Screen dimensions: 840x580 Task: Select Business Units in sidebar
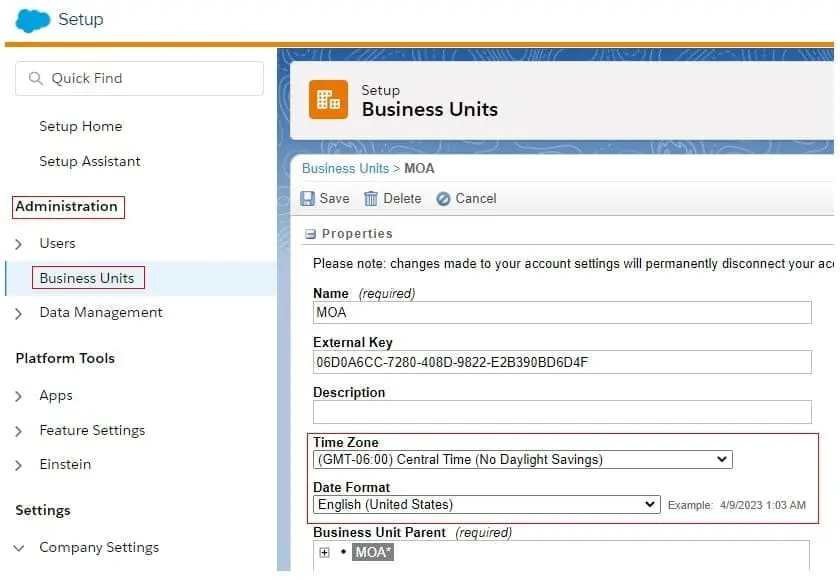(x=87, y=278)
